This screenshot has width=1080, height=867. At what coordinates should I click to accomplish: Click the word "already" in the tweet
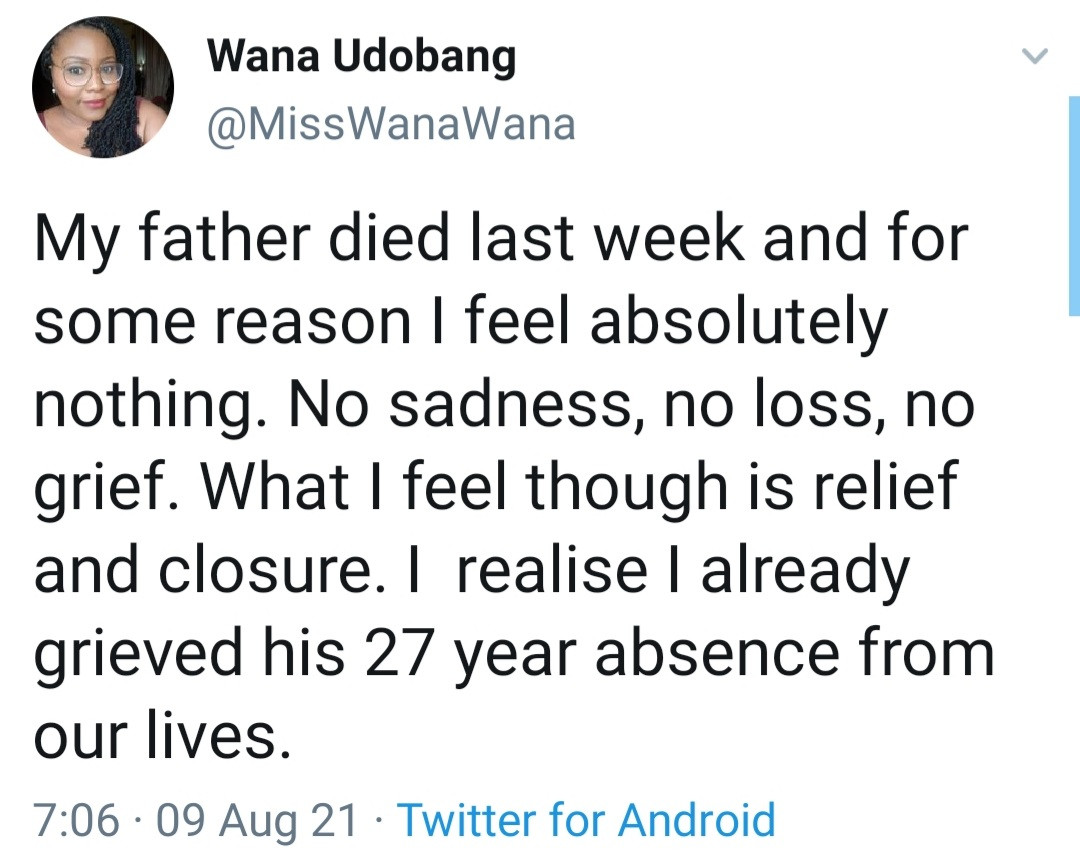point(805,571)
